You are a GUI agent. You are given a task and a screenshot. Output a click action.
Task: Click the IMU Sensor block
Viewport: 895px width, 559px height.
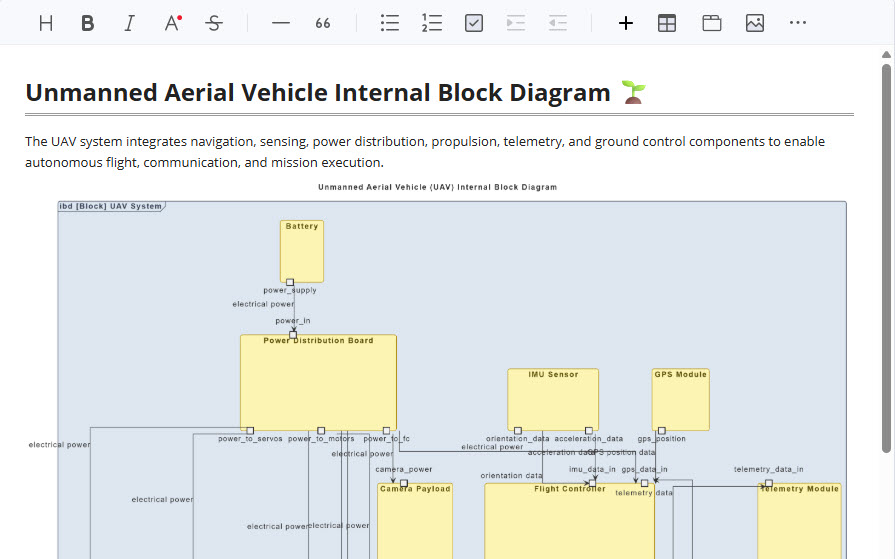[x=553, y=400]
